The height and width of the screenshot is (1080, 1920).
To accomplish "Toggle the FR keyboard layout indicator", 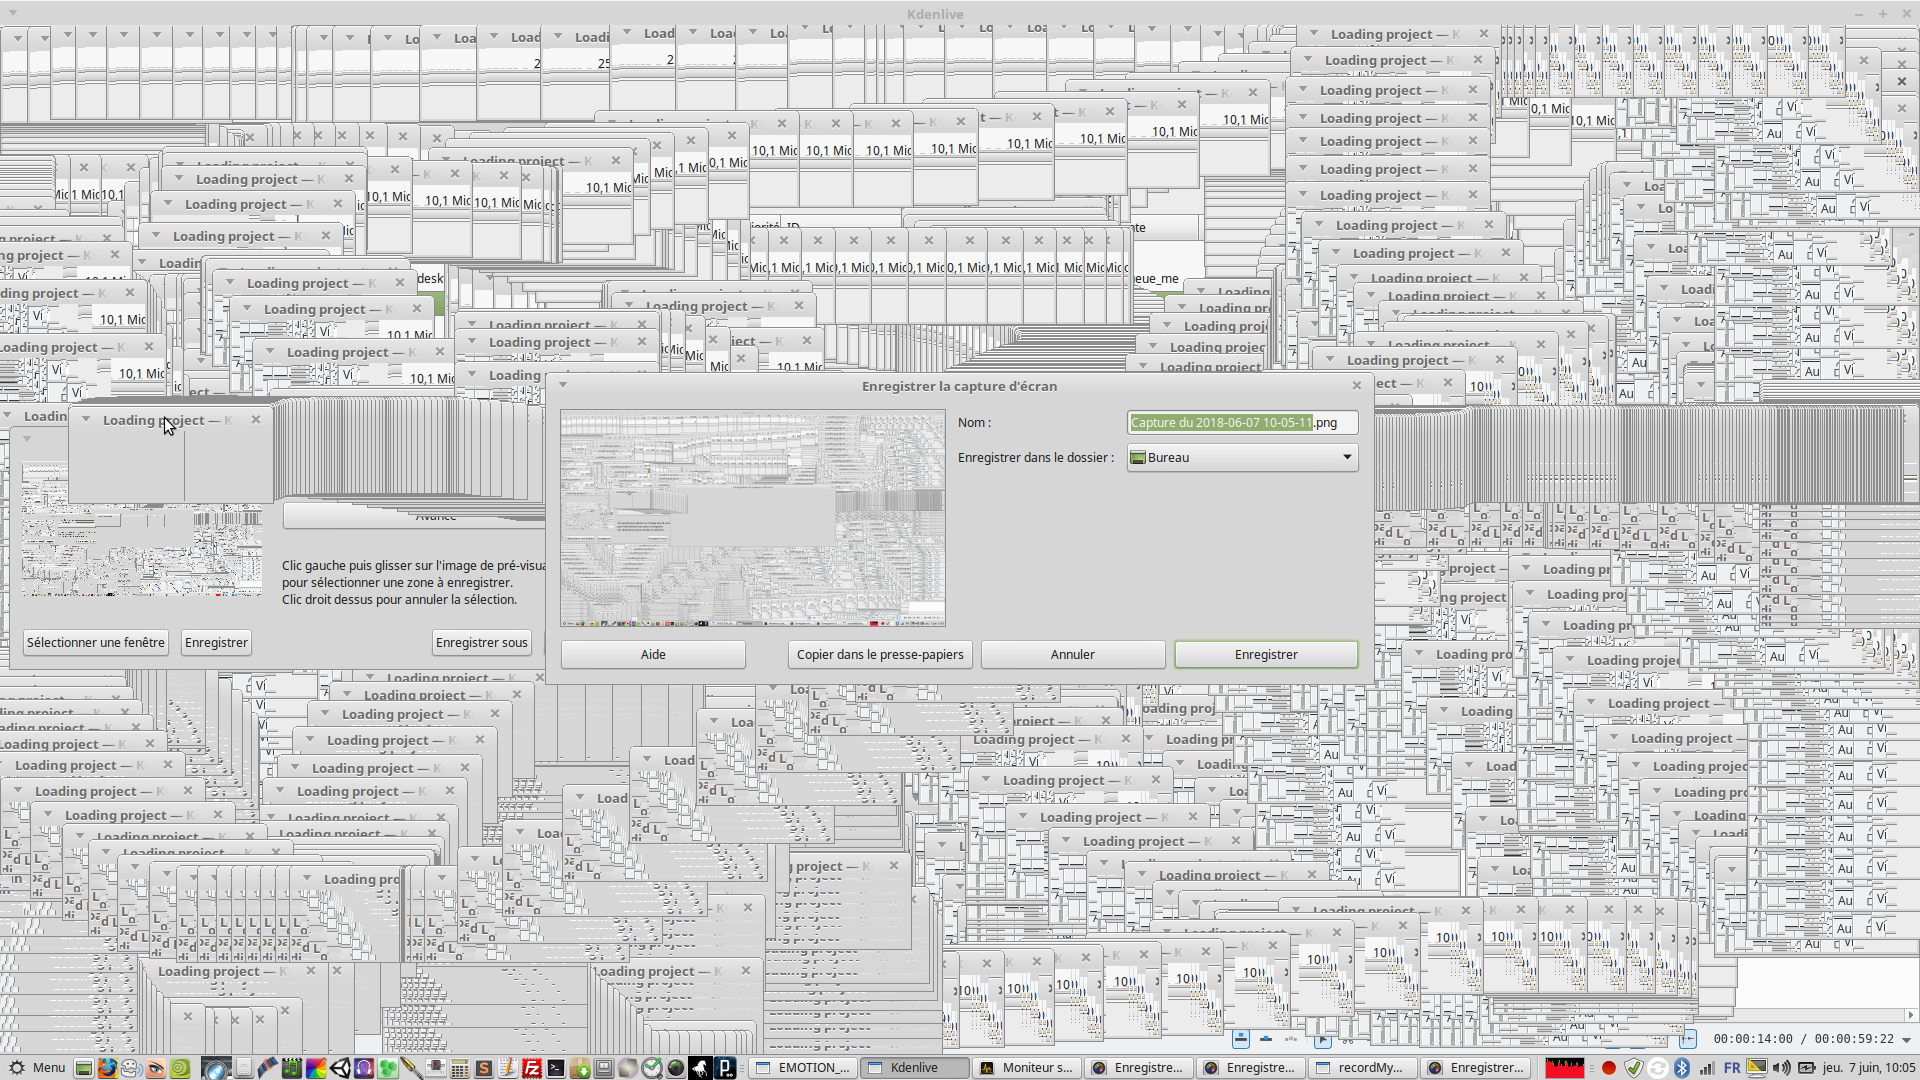I will [x=1732, y=1068].
